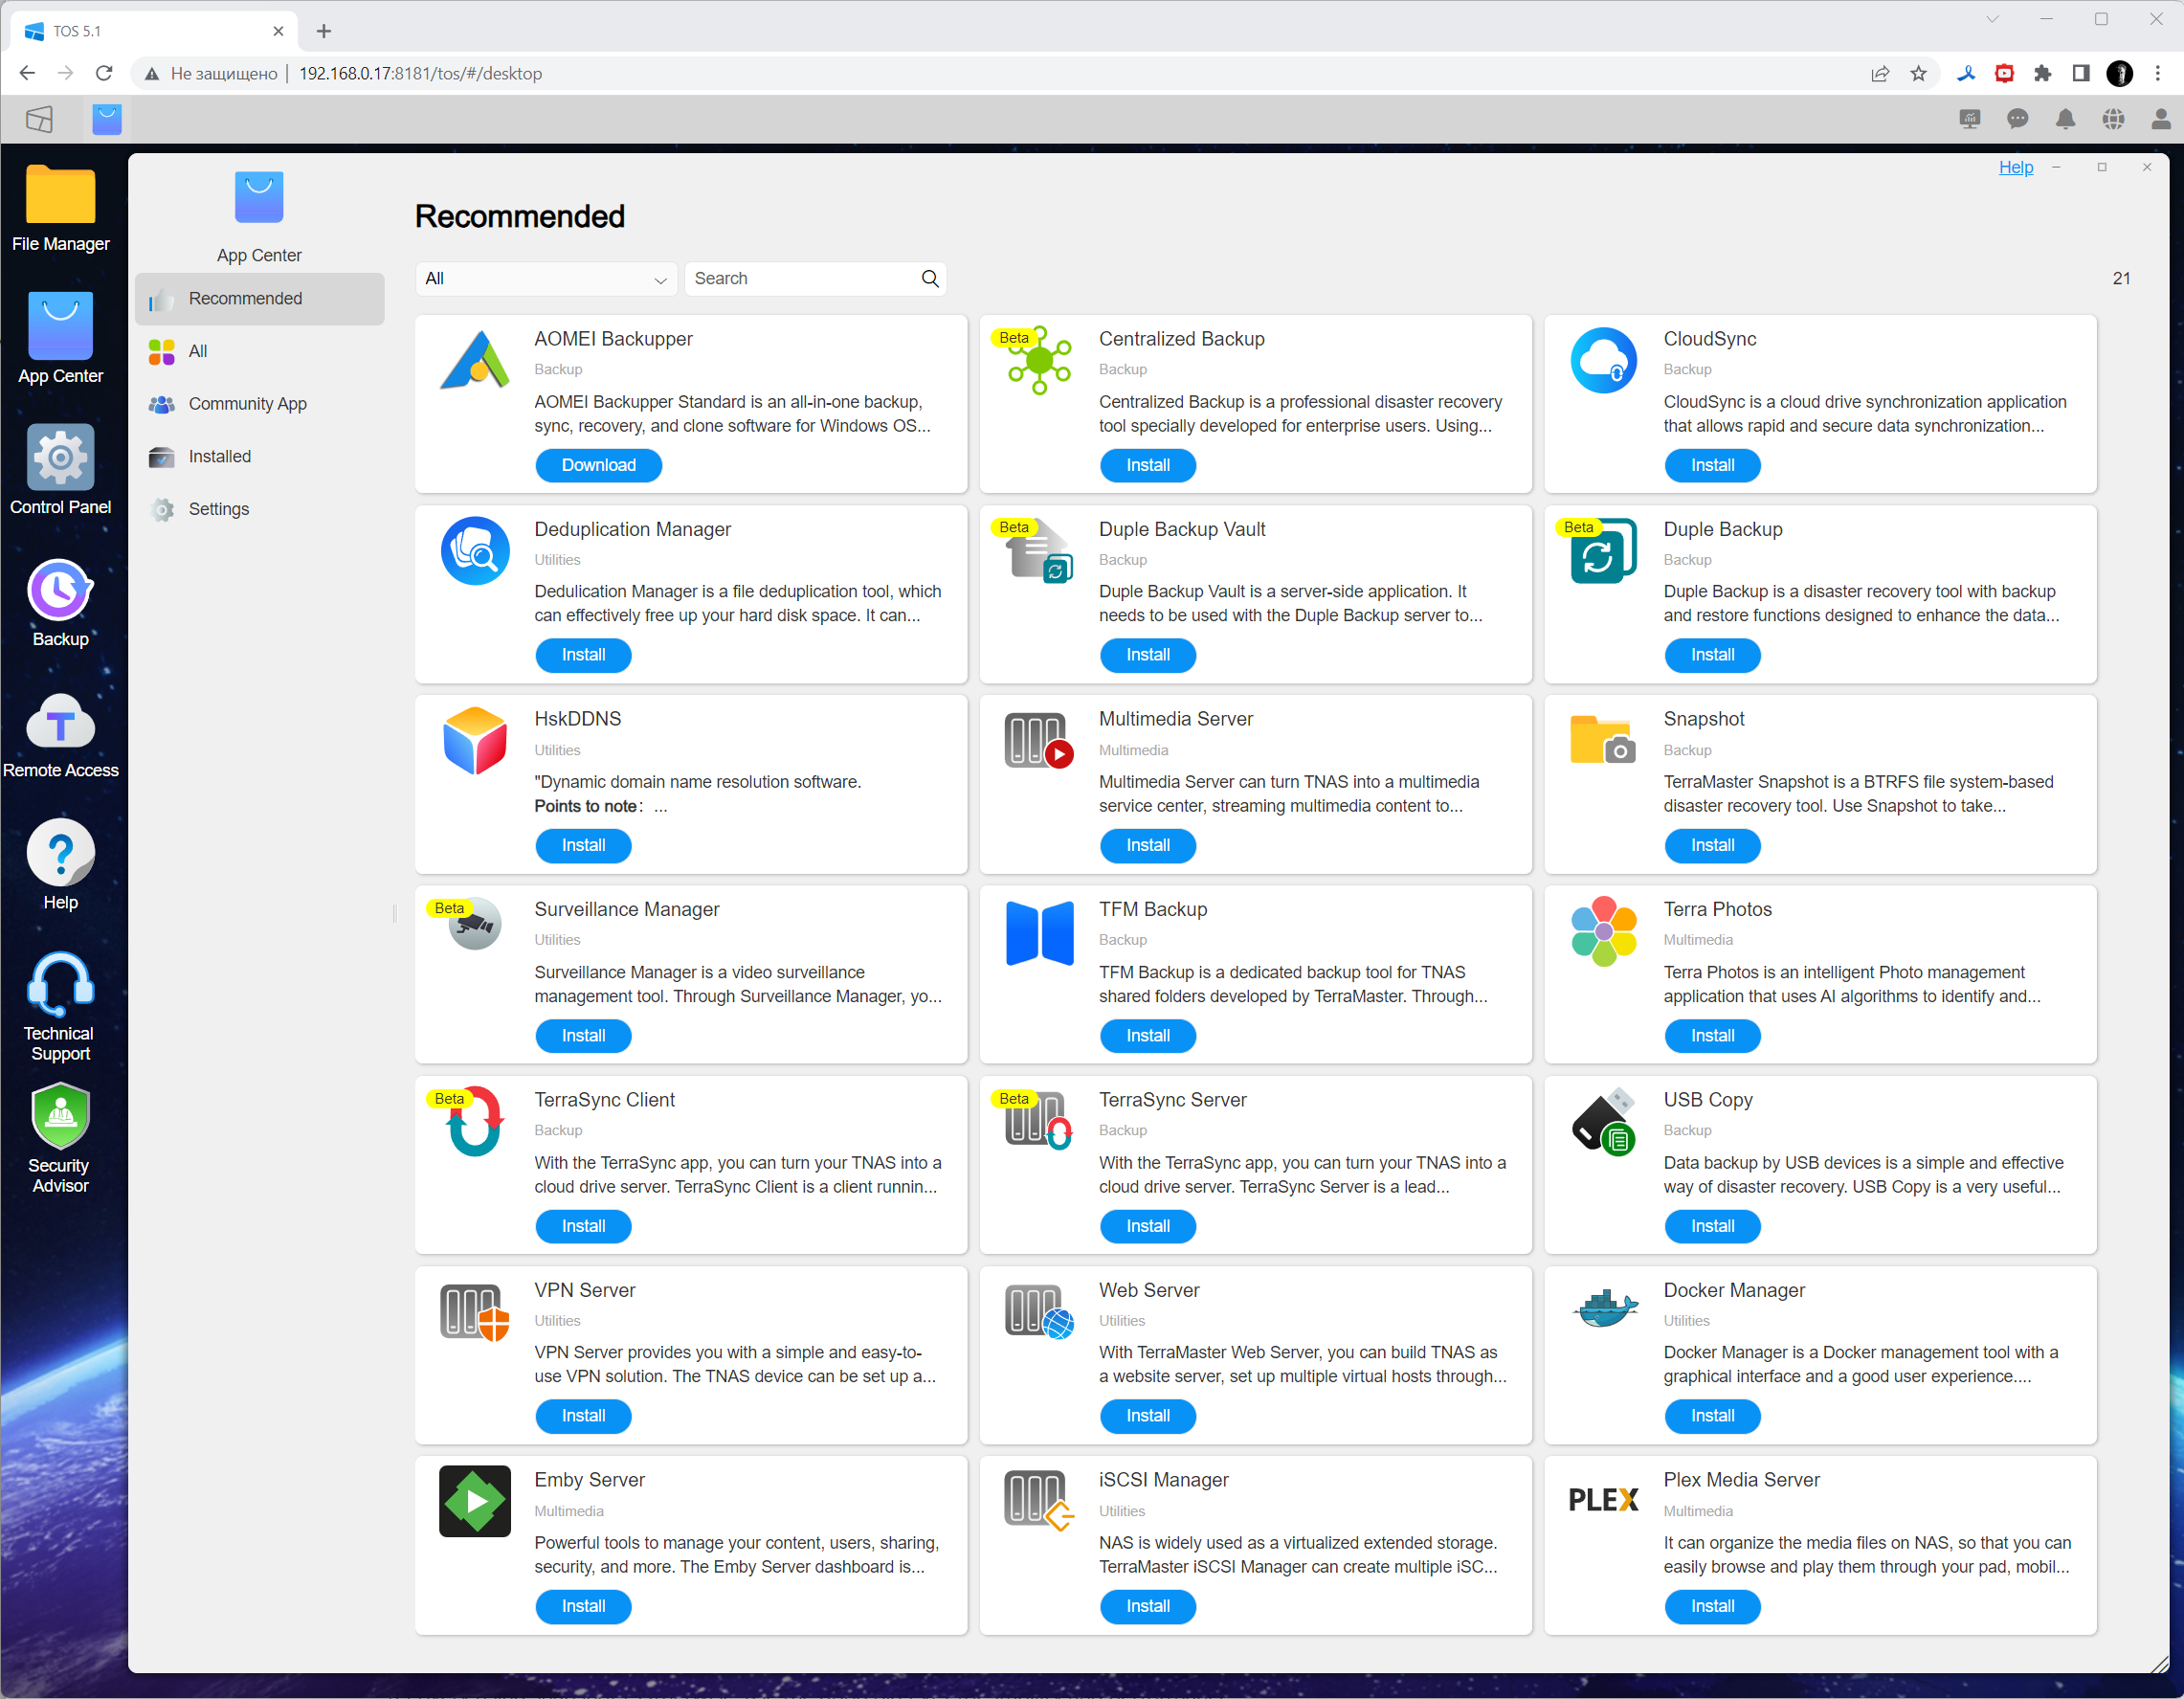Open the user account icon
2184x1699 pixels.
[x=2160, y=120]
